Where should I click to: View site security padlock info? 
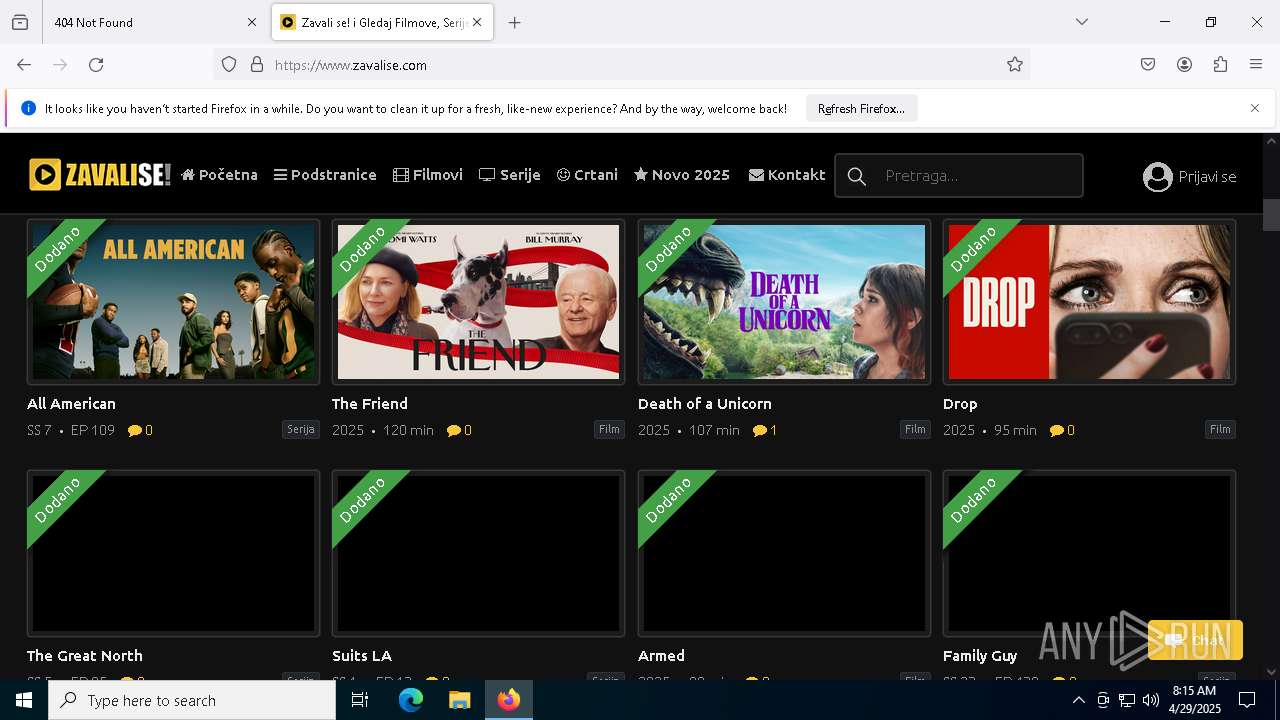pyautogui.click(x=257, y=65)
